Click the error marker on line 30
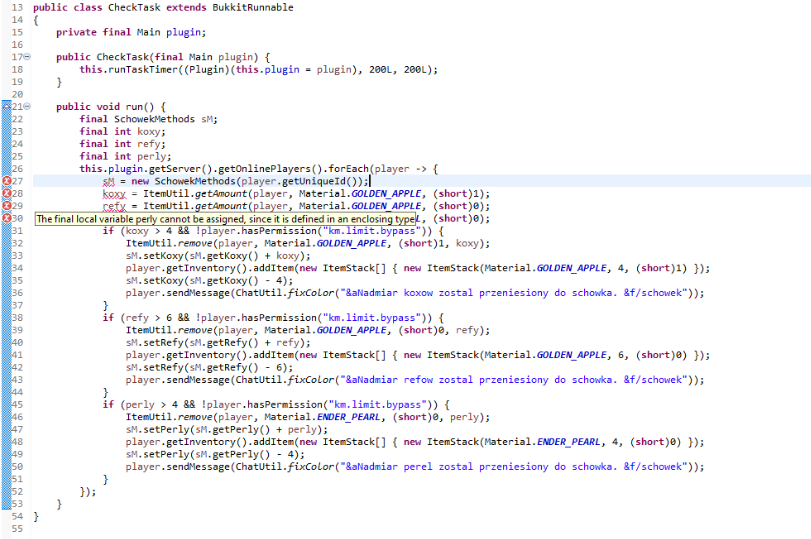811x539 pixels. 6,218
